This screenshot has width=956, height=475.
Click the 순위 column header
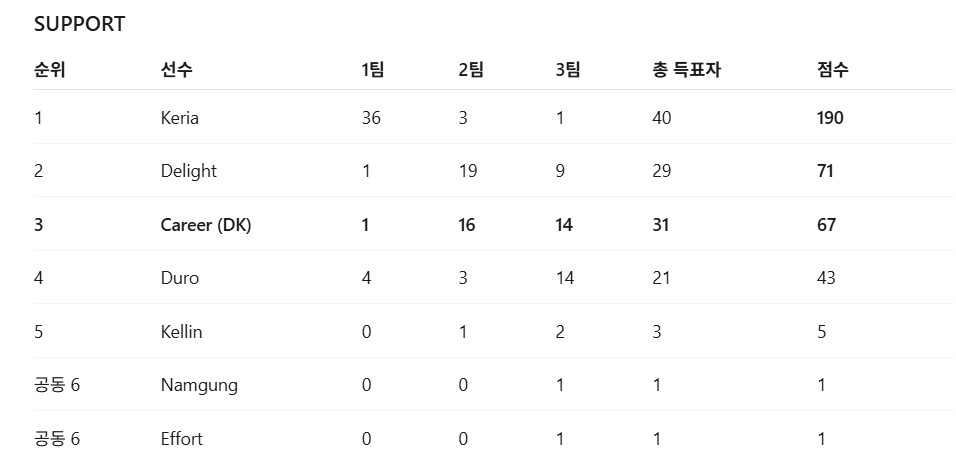point(49,70)
